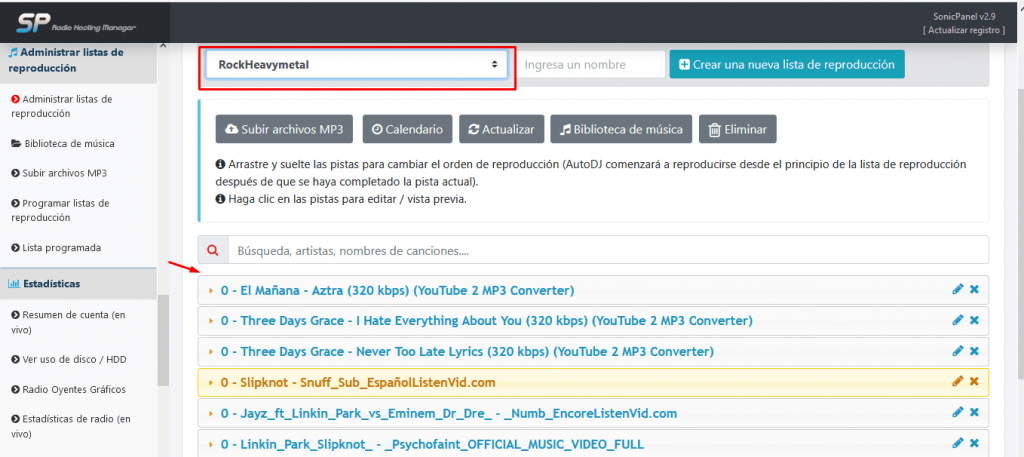1024x457 pixels.
Task: Open the Calendario button
Action: click(x=407, y=129)
